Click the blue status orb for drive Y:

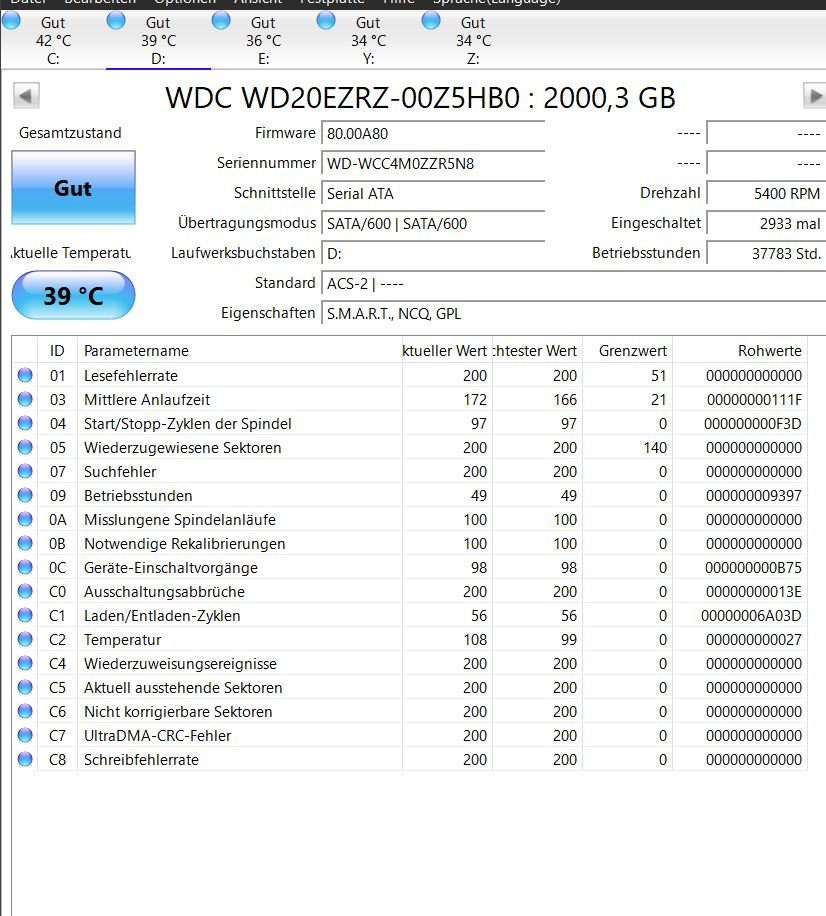pos(326,20)
